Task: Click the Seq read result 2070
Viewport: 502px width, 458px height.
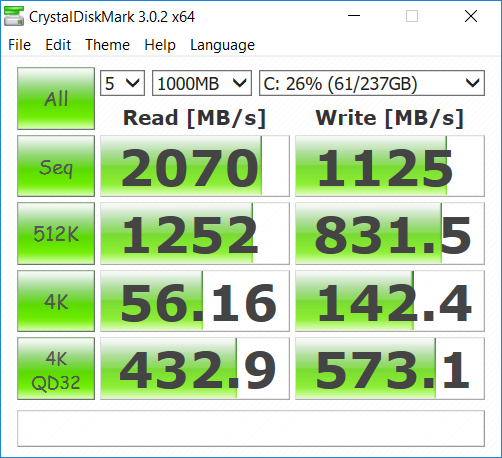Action: [195, 166]
